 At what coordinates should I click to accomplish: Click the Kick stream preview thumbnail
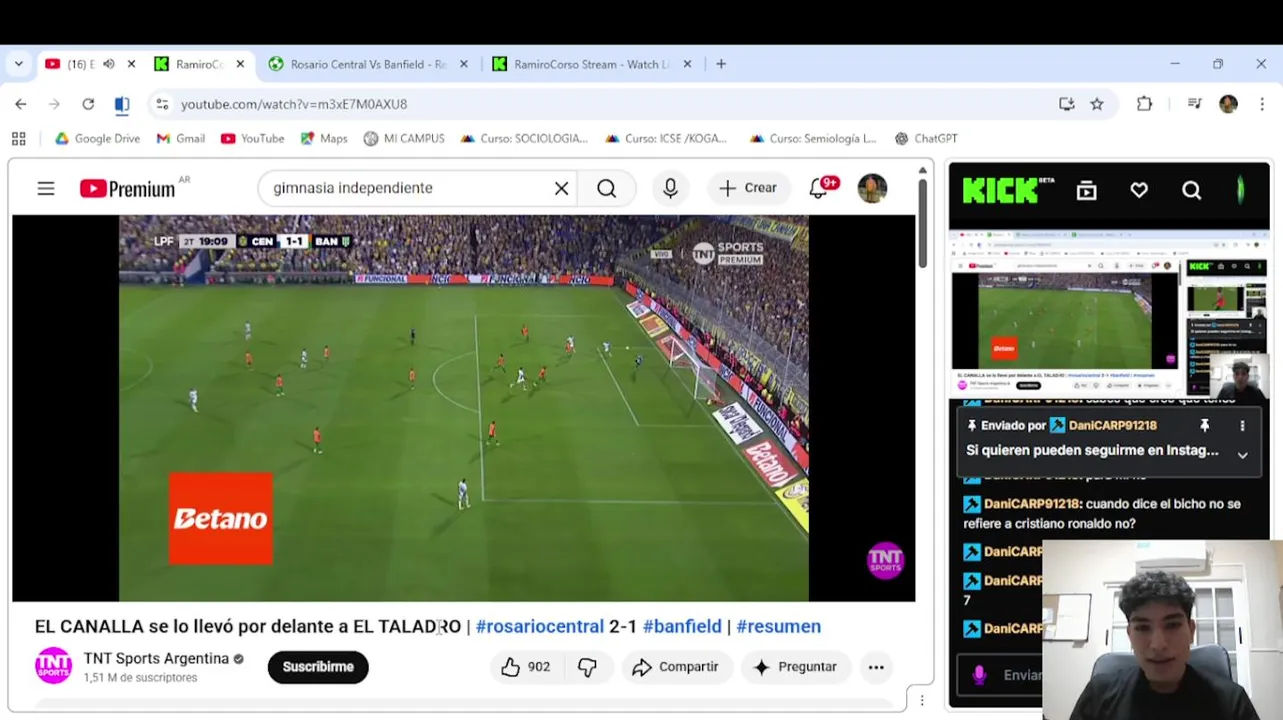tap(1109, 314)
